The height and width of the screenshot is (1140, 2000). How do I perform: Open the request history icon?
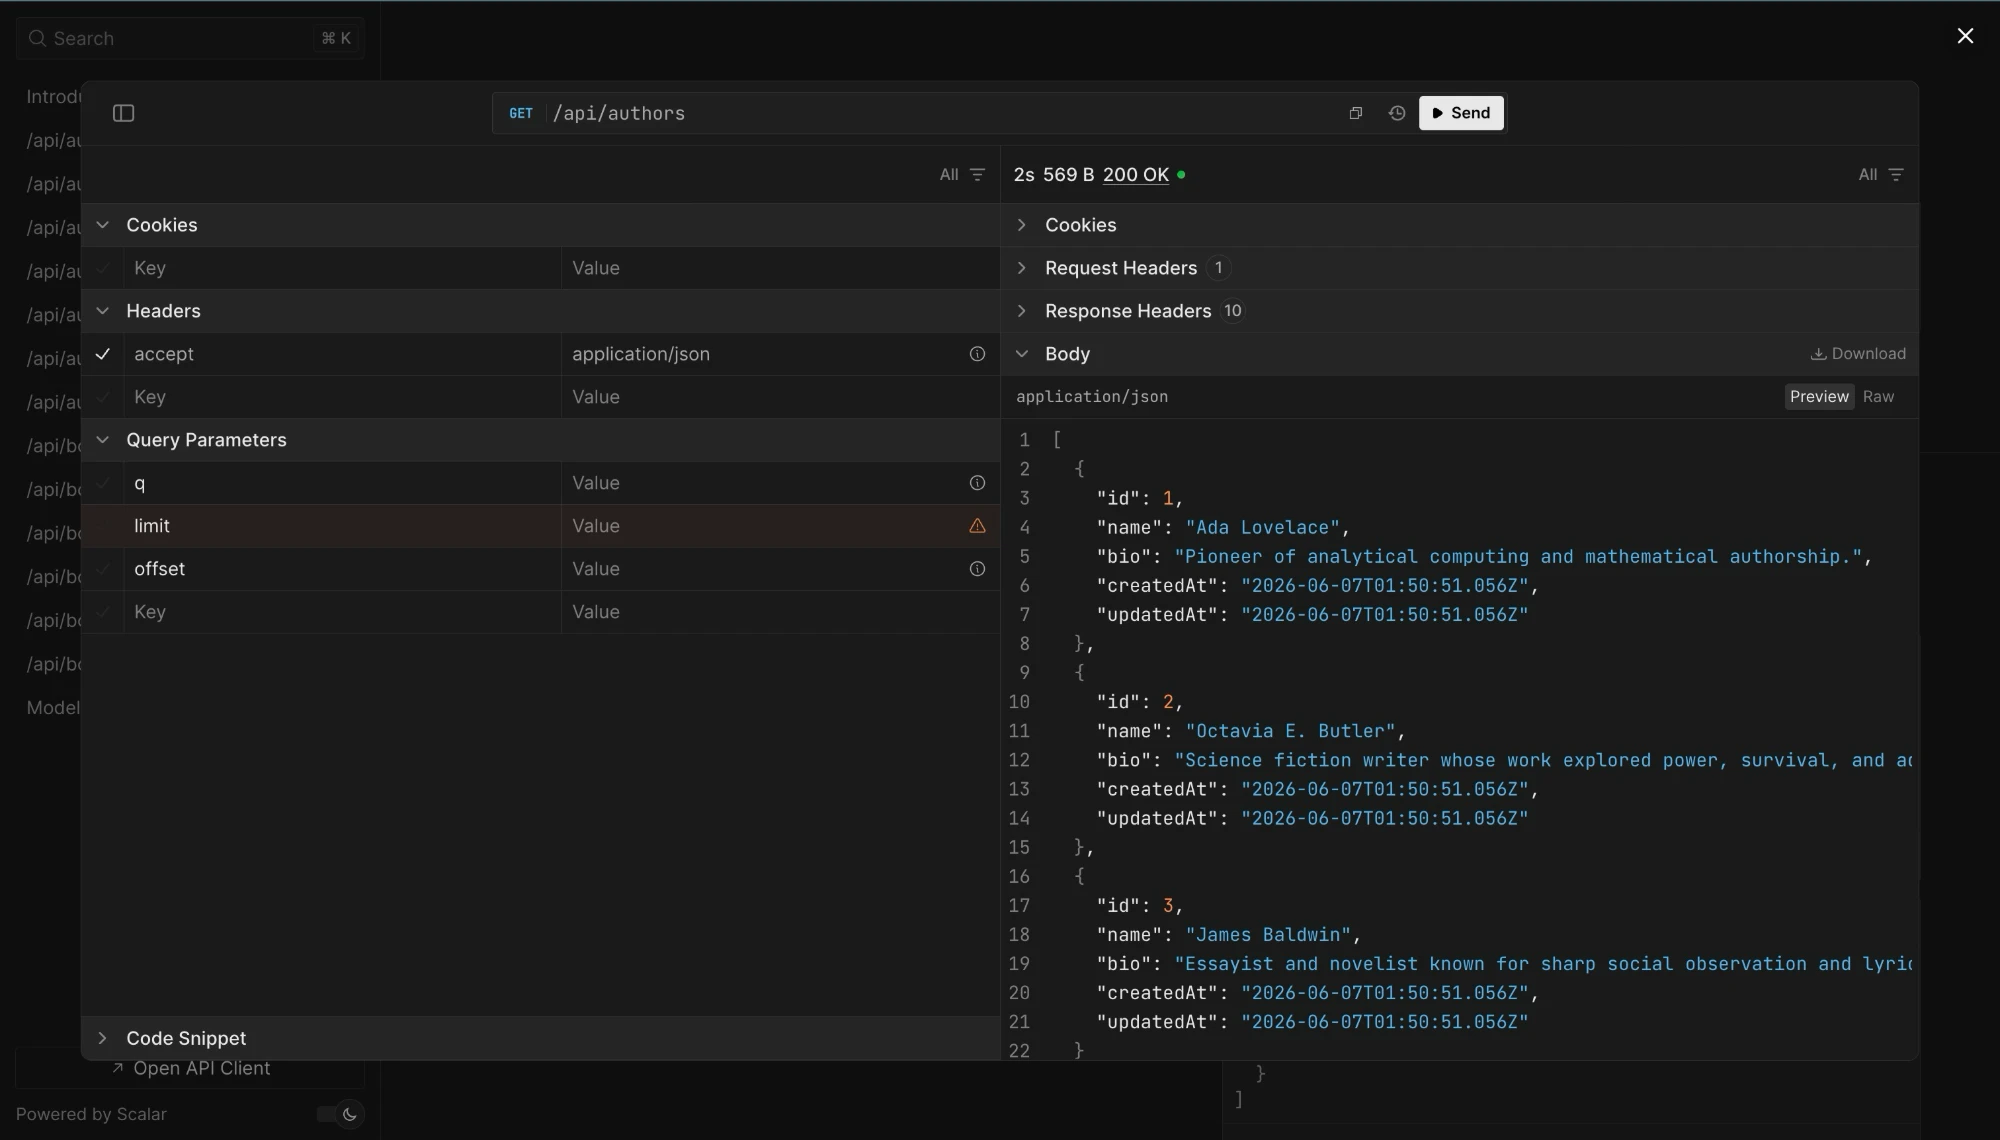[x=1397, y=113]
